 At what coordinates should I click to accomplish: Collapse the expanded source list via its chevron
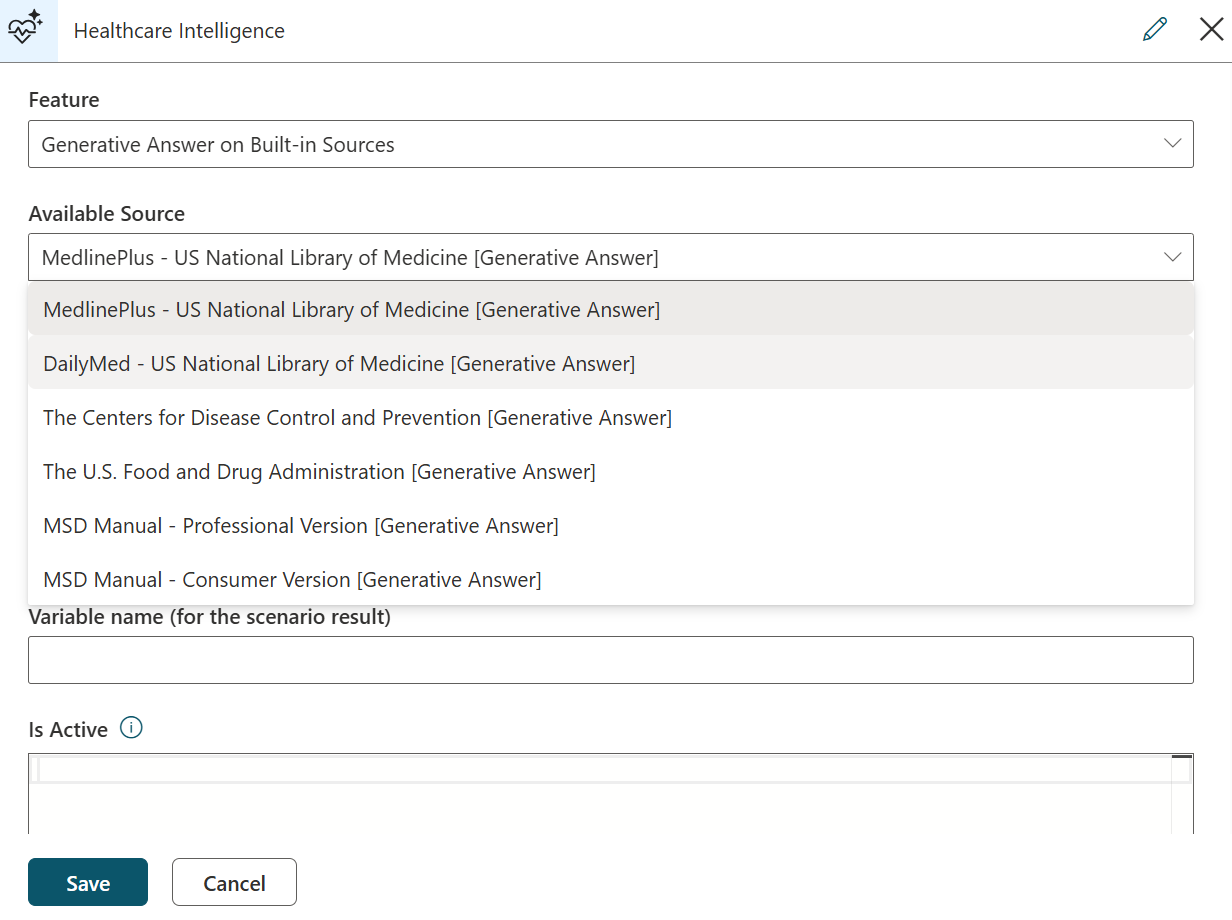click(1172, 257)
